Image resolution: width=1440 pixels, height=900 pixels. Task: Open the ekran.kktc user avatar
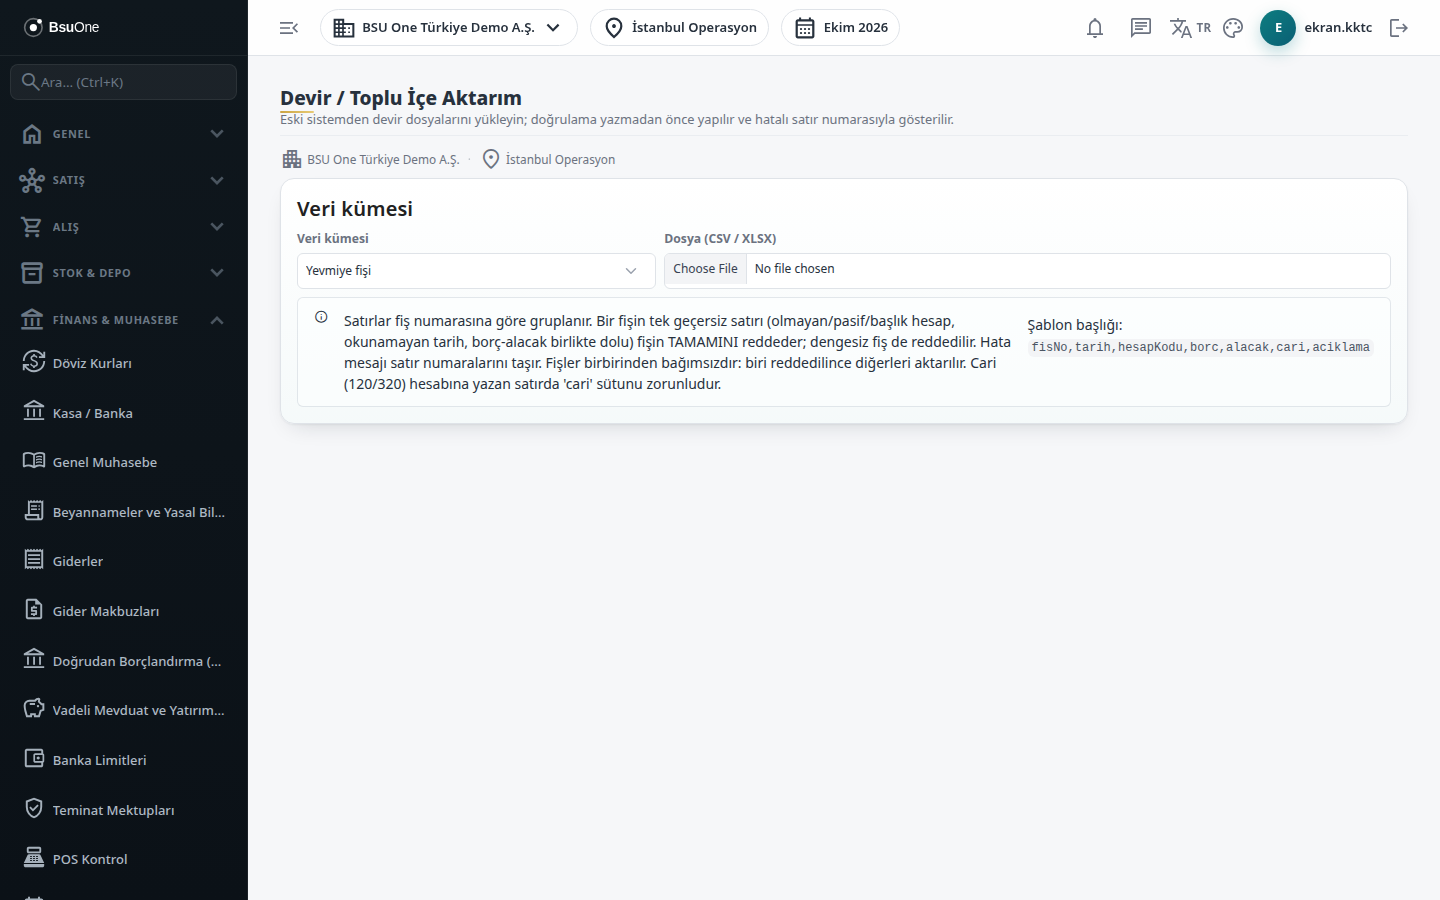pos(1278,28)
